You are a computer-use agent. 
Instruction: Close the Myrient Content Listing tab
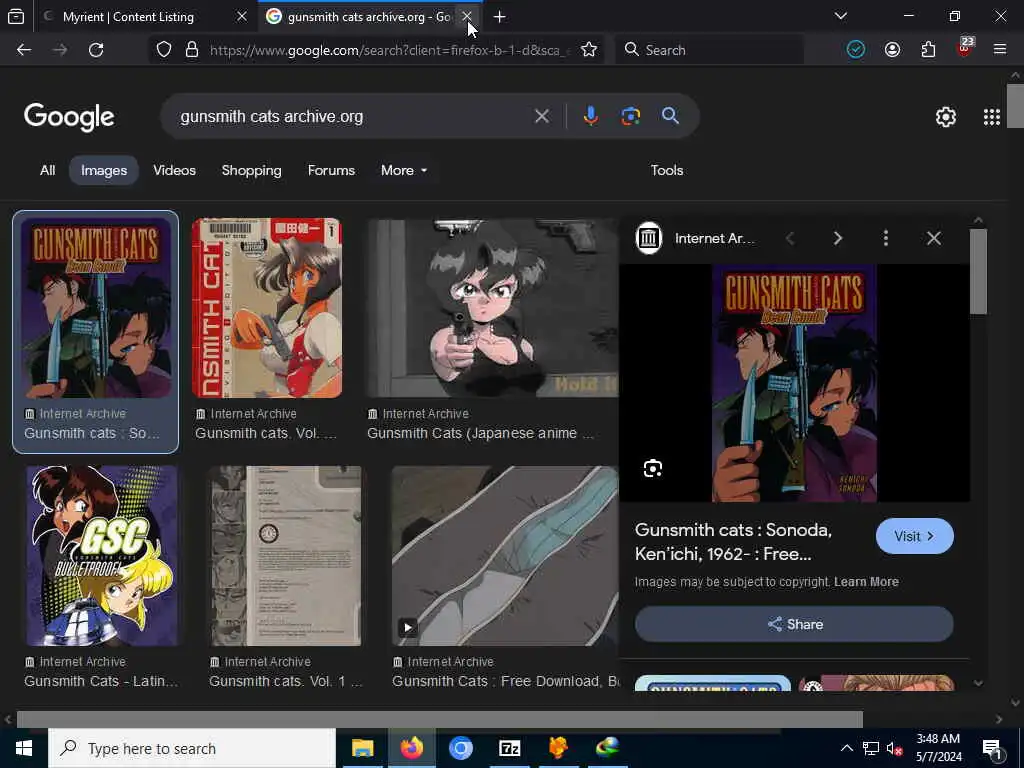242,16
